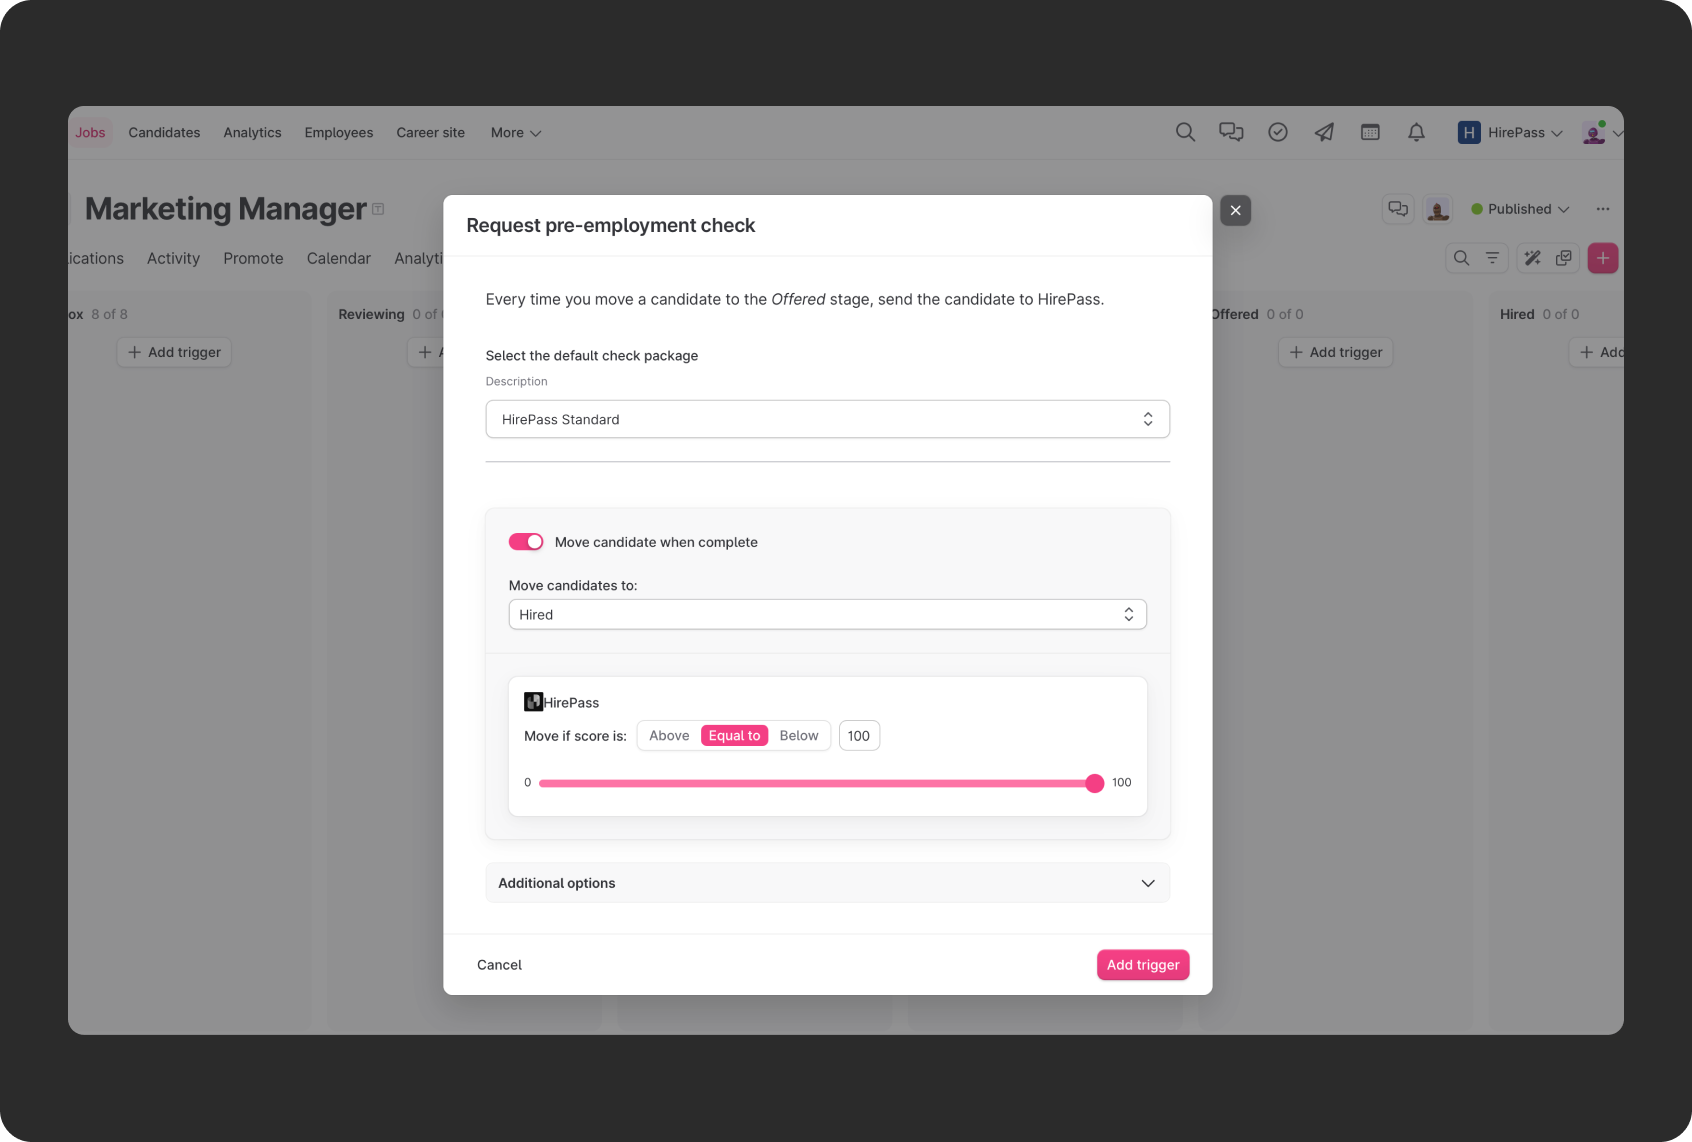
Task: Select the Above score condition
Action: tap(669, 736)
